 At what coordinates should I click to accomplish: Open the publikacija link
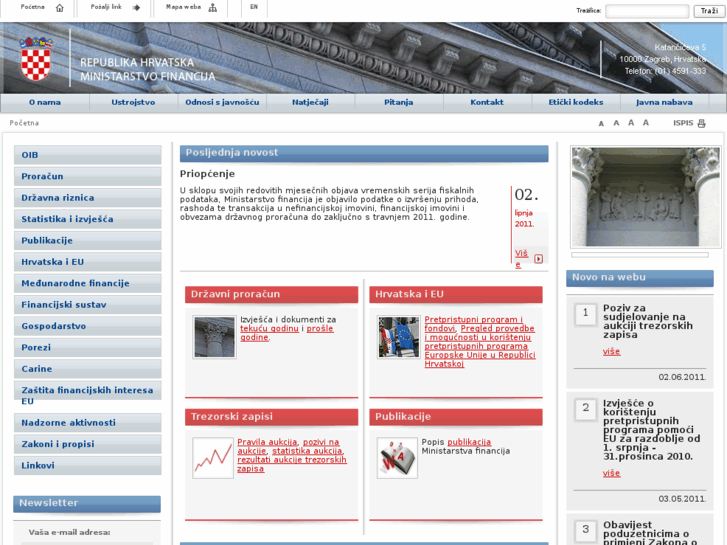pyautogui.click(x=469, y=442)
